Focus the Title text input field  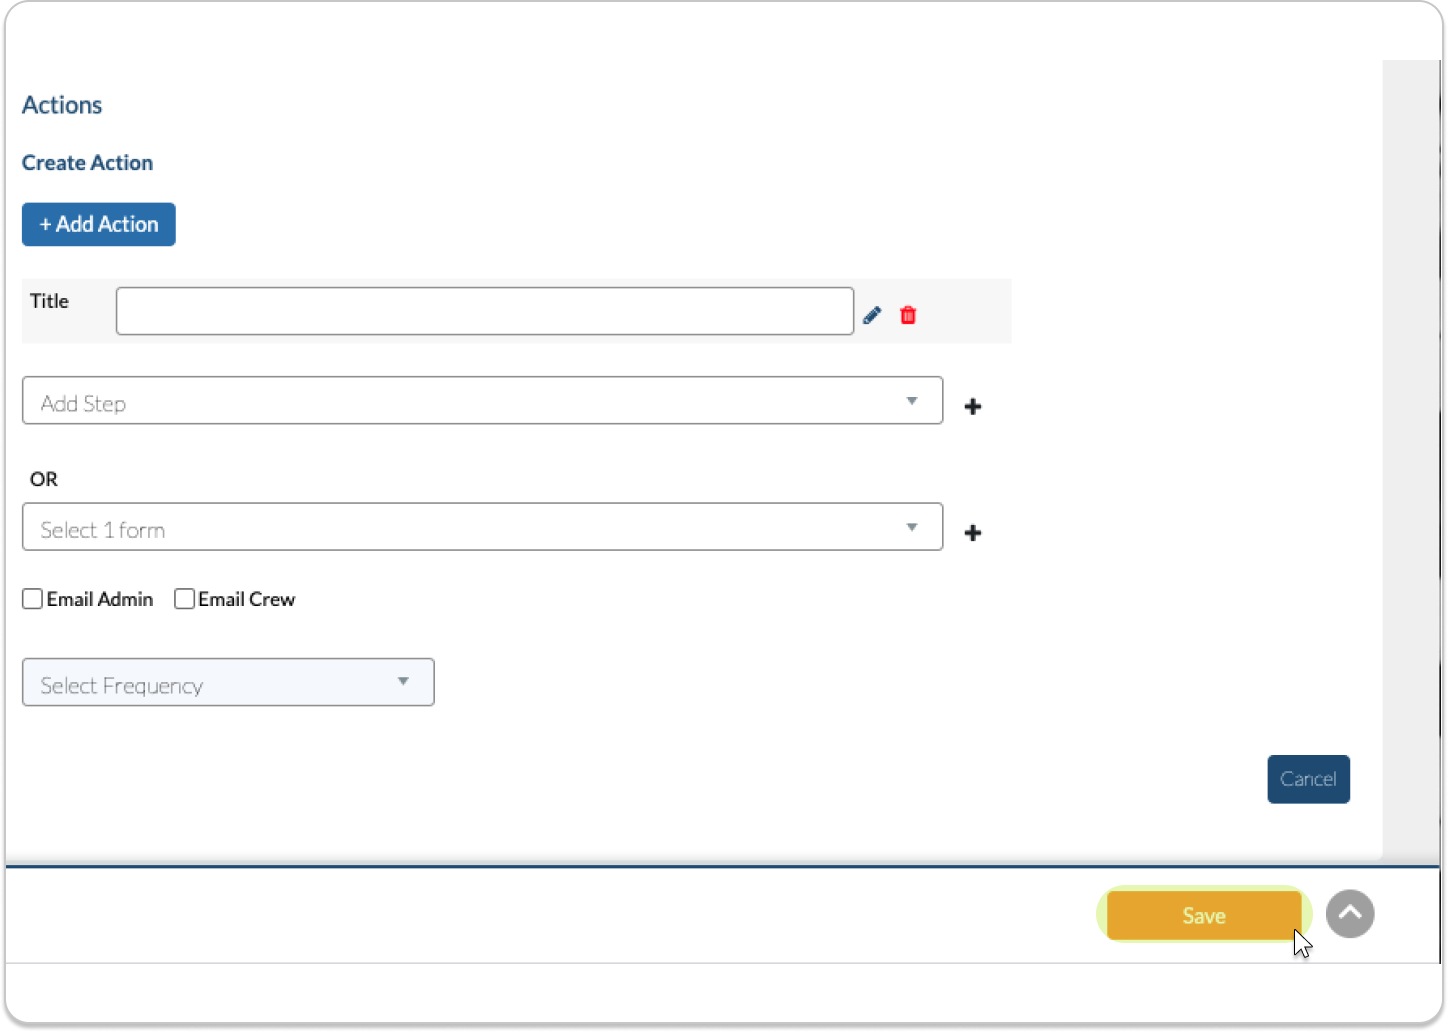[484, 311]
